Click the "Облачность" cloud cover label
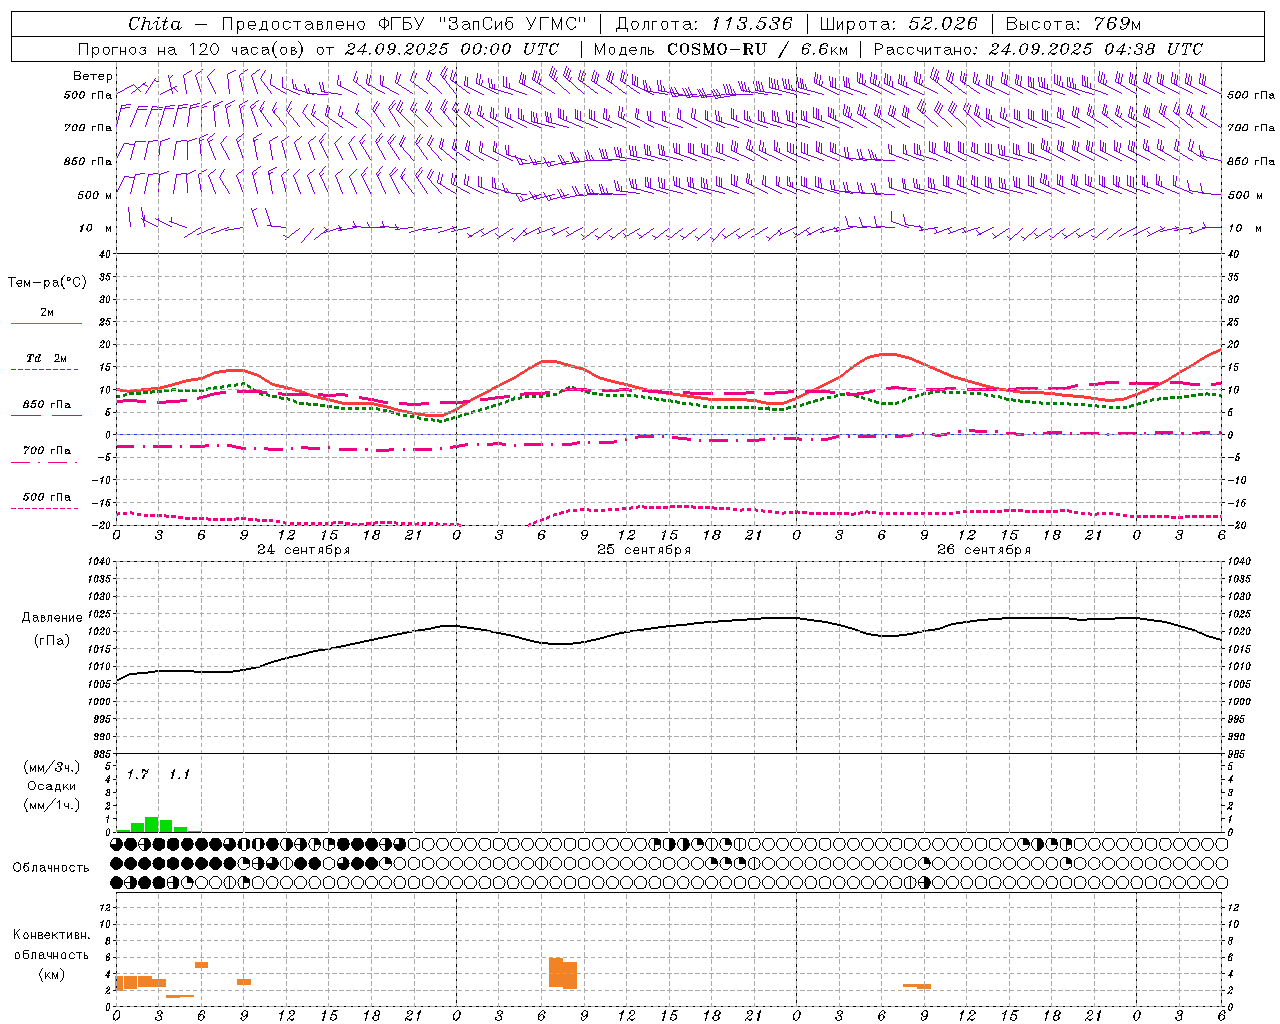Screen dimensions: 1280x1024 tap(51, 868)
